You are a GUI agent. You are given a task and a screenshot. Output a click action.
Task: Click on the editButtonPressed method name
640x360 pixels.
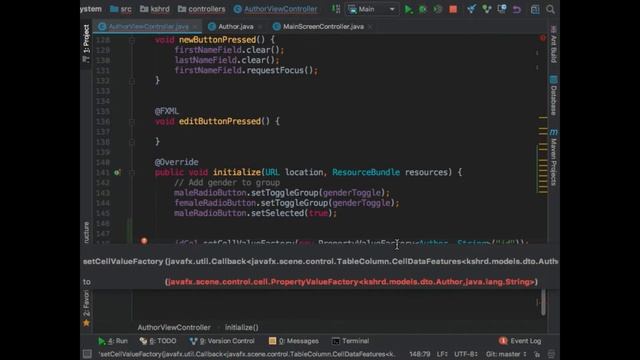220,121
